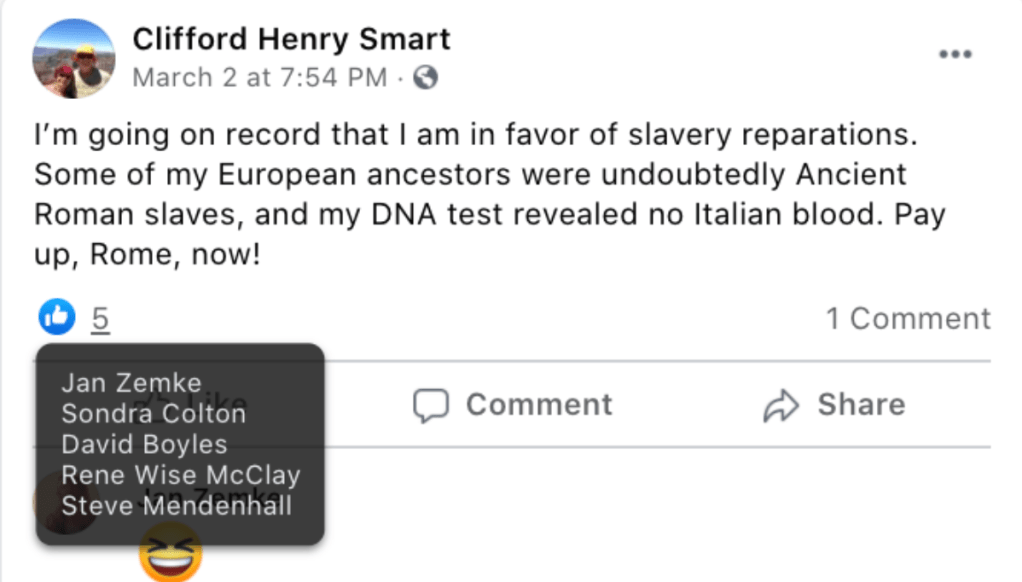Open the post options three-dot menu
The image size is (1022, 582).
coord(954,54)
